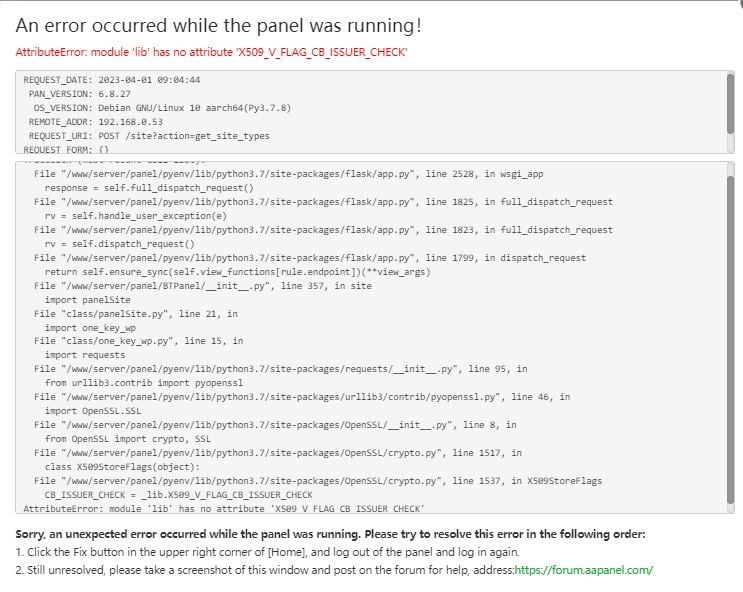Click the bold "Sorry, an unexpected error" text

[330, 534]
